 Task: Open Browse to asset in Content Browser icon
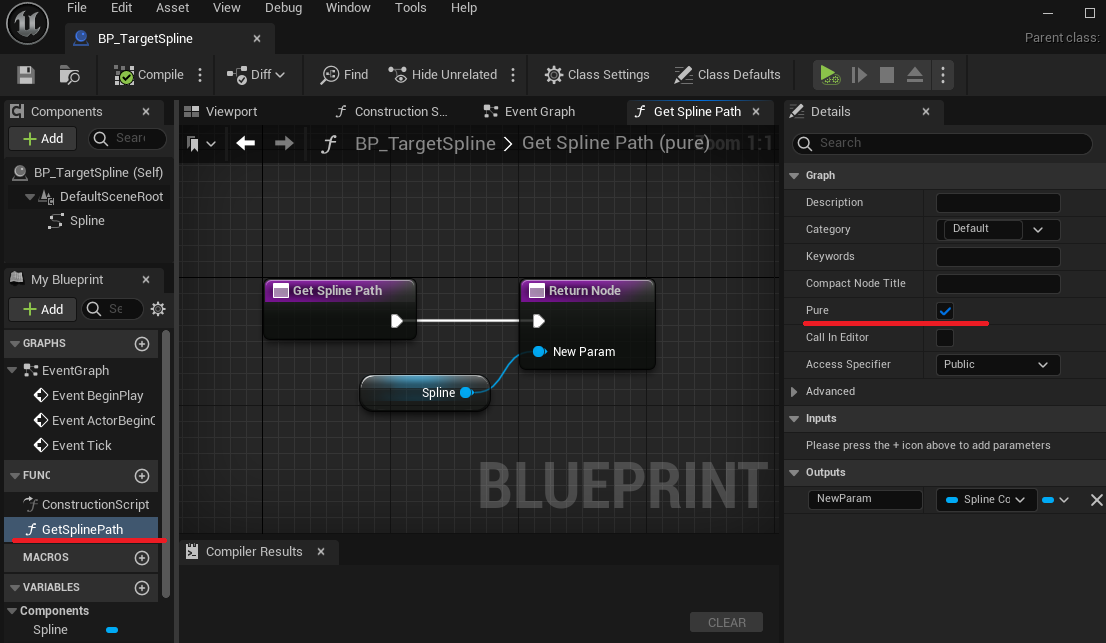click(x=69, y=75)
